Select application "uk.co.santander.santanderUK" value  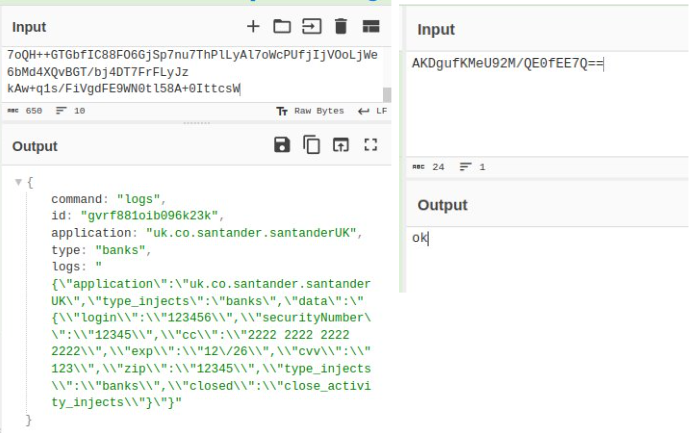pos(251,233)
